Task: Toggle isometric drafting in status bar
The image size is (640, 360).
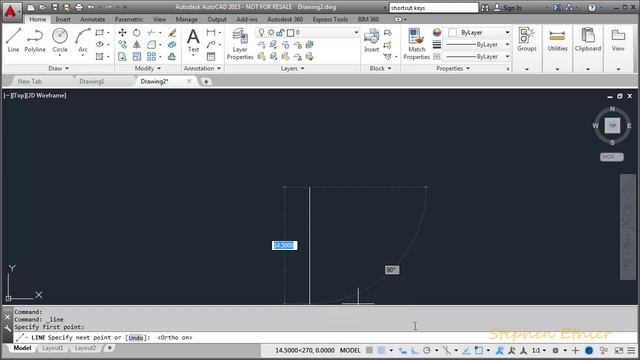Action: [447, 350]
